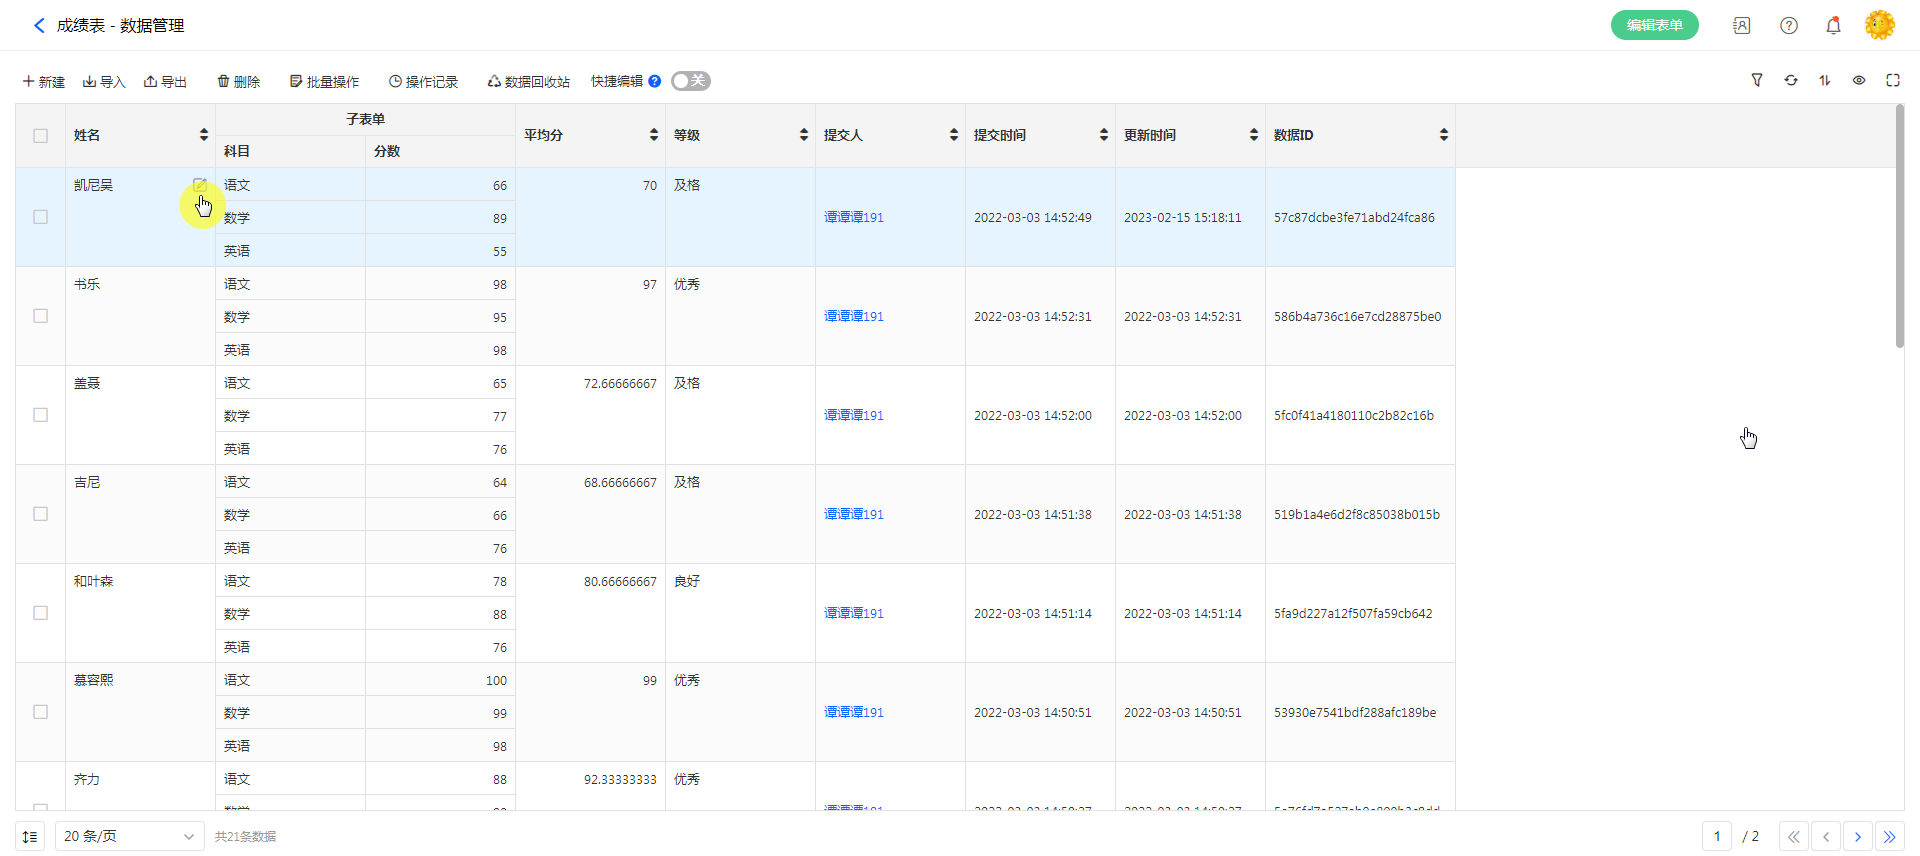Open the sort order icon
The width and height of the screenshot is (1920, 856).
1825,80
